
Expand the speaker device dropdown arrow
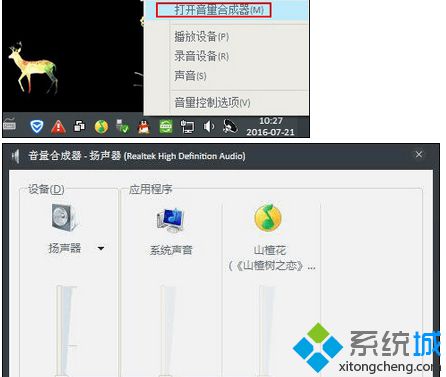click(101, 248)
